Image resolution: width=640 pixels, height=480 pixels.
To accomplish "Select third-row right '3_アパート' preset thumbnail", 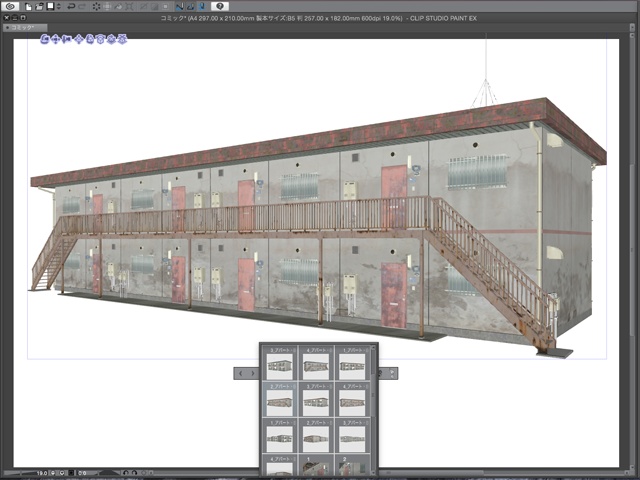I will pyautogui.click(x=352, y=436).
